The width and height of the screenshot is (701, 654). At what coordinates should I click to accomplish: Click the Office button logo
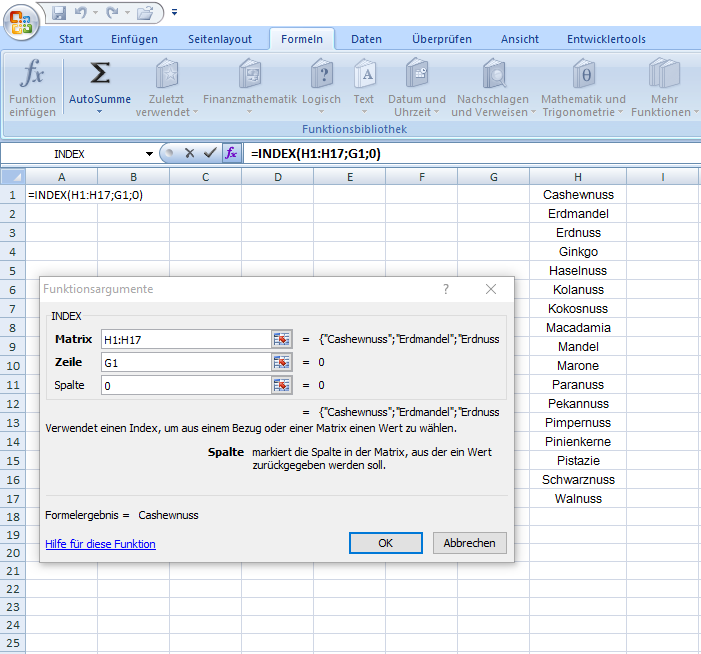[20, 20]
